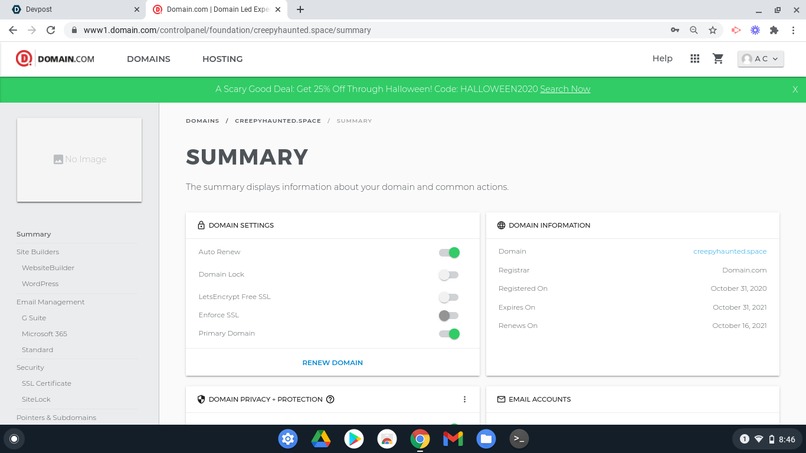Click Help in the header
Viewport: 806px width, 453px height.
coord(662,59)
